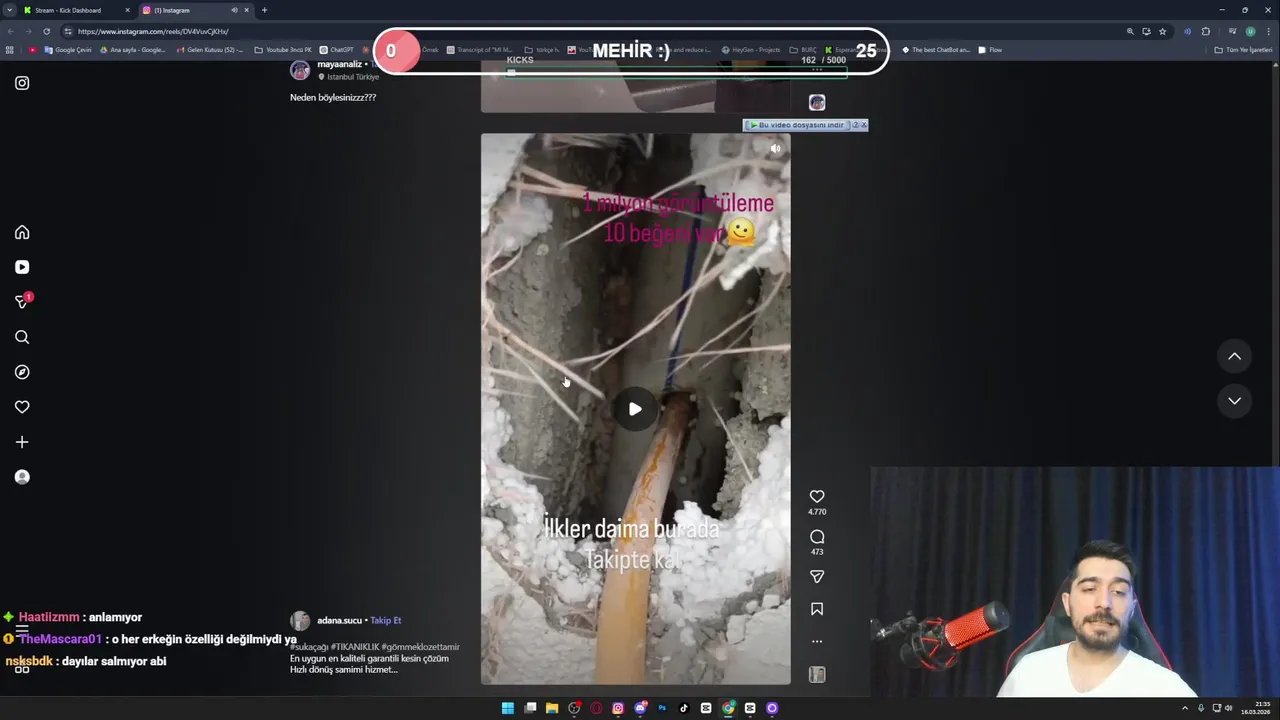Share the reel via paper plane icon
Image resolution: width=1280 pixels, height=720 pixels.
[x=817, y=577]
